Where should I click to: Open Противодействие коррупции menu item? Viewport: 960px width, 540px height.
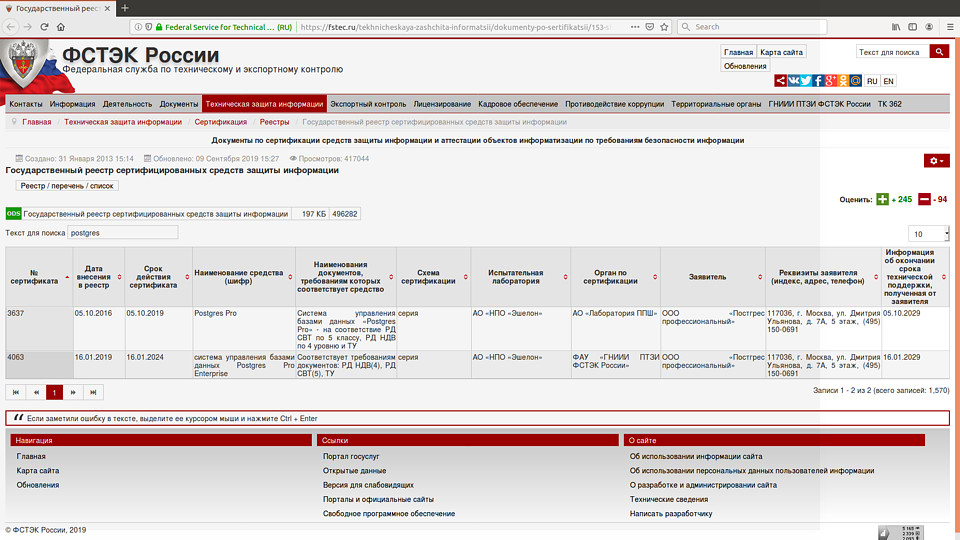(614, 104)
